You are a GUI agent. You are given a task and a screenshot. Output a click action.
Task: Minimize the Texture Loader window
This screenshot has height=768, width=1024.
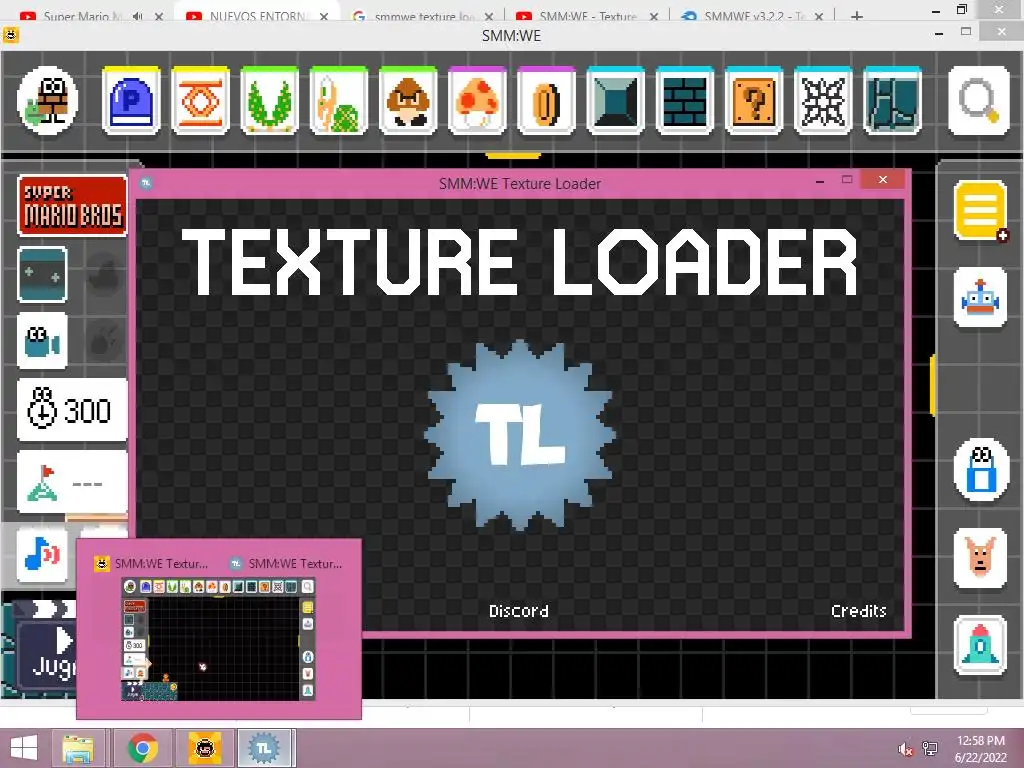coord(820,180)
